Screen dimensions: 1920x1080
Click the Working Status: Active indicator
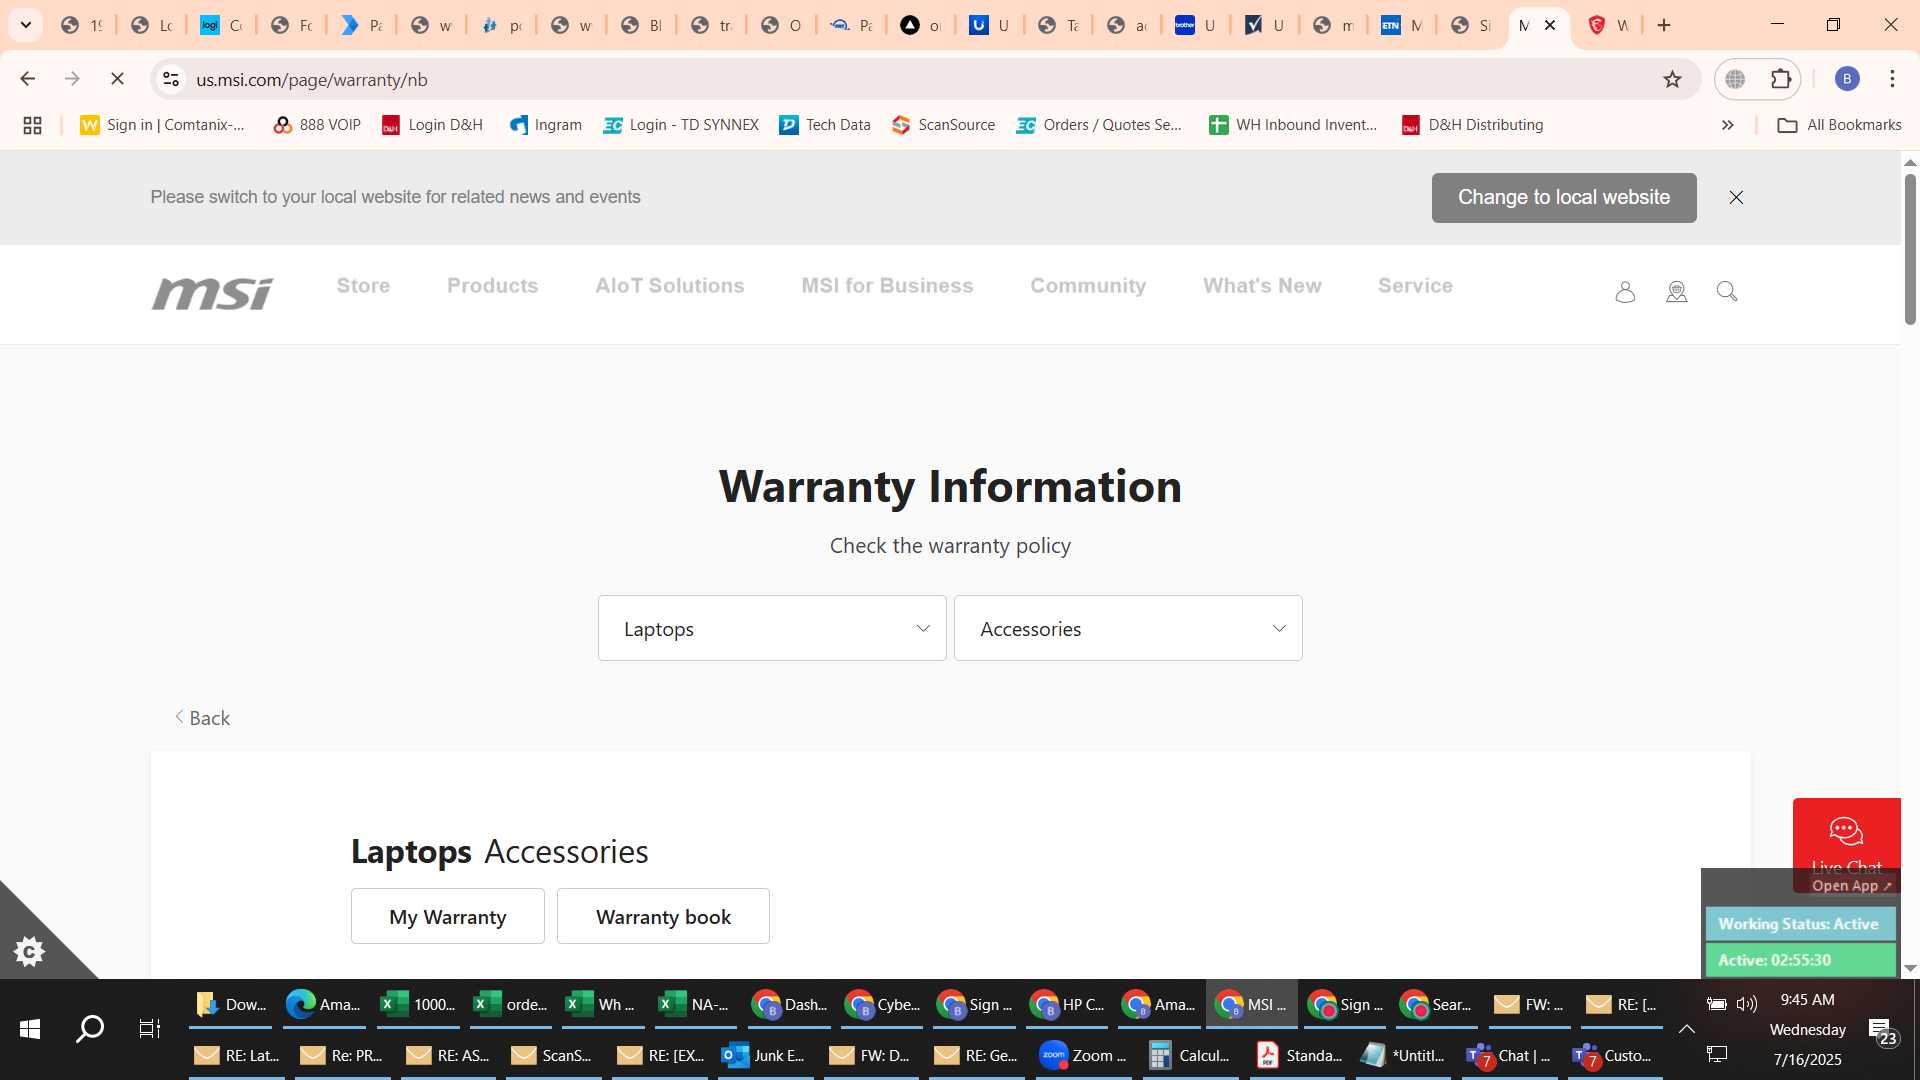pyautogui.click(x=1799, y=924)
